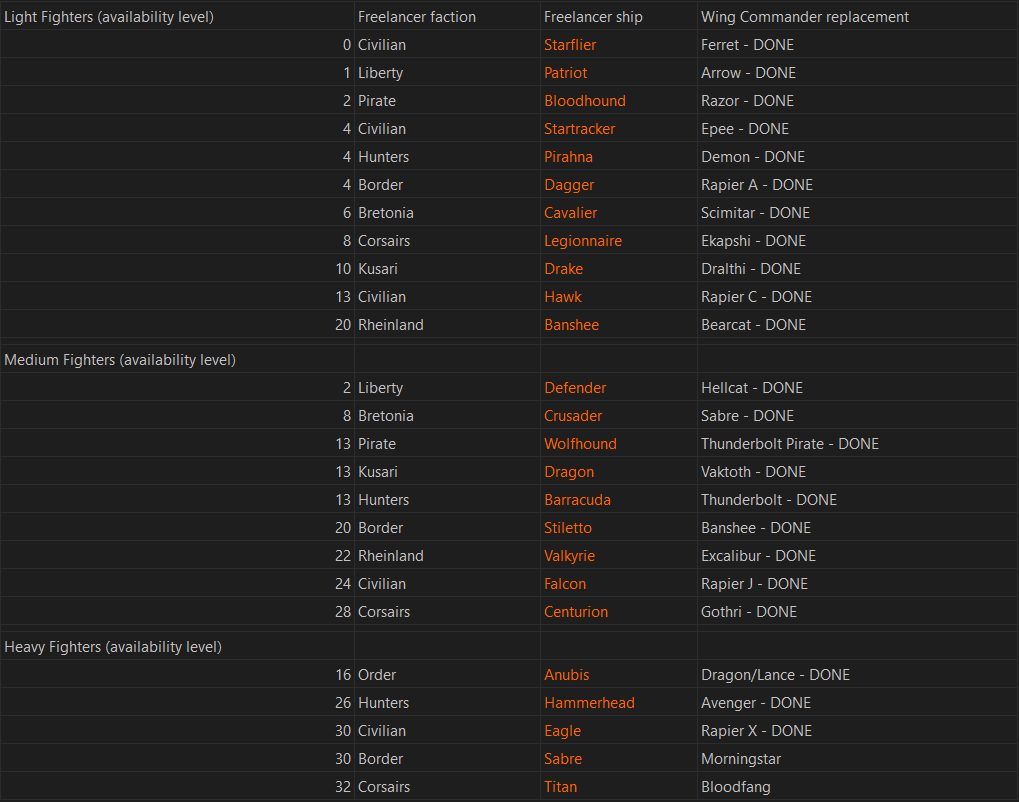This screenshot has height=802, width=1019.
Task: Select the Morningstar replacement cell
Action: click(x=741, y=759)
